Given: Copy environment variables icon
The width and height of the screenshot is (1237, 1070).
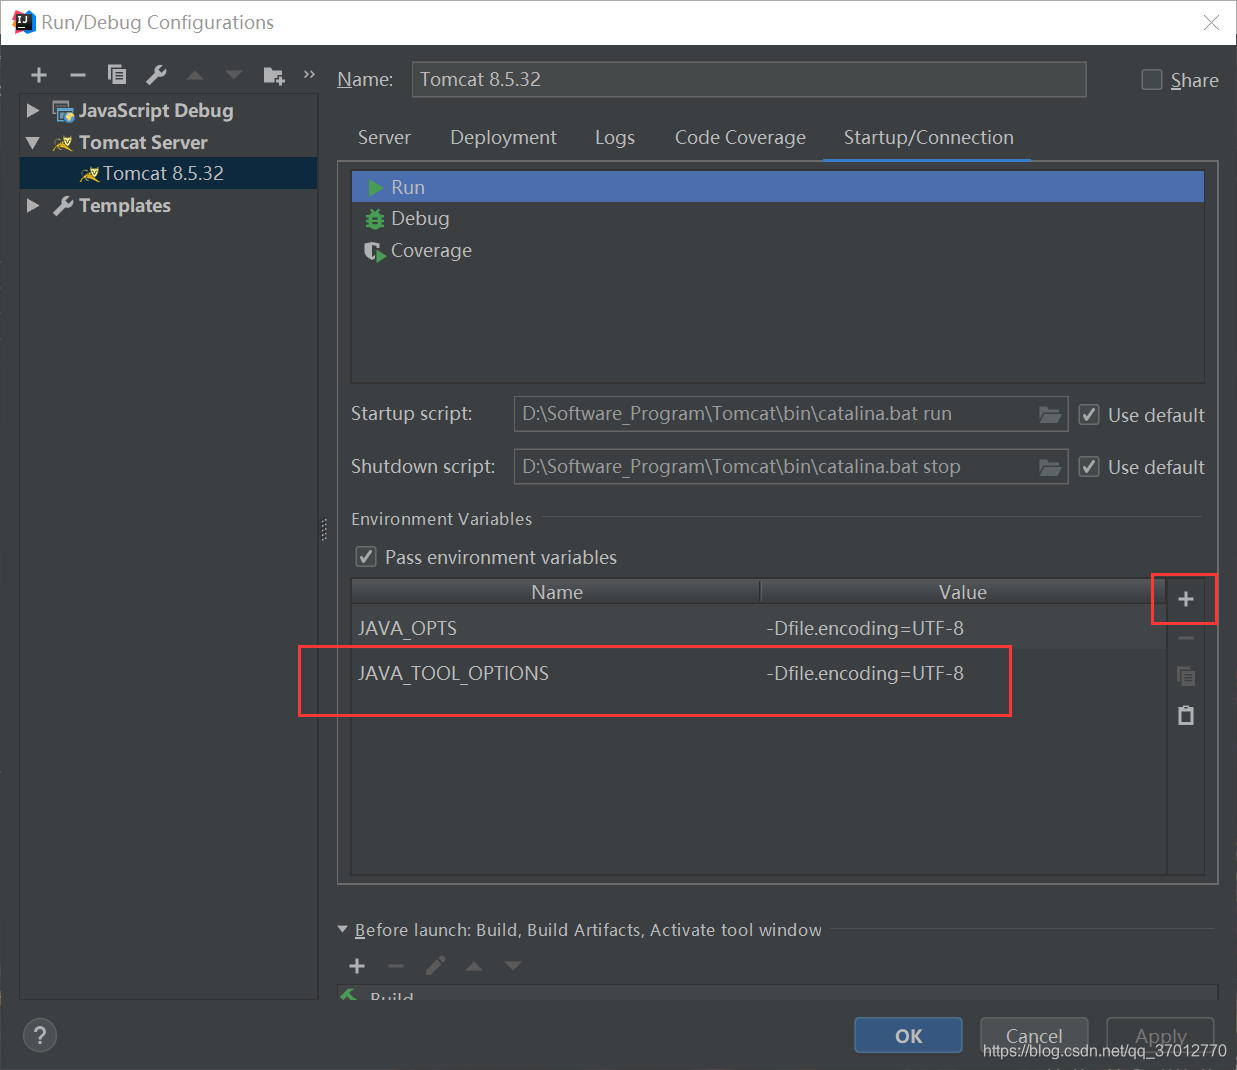Looking at the screenshot, I should [1186, 677].
